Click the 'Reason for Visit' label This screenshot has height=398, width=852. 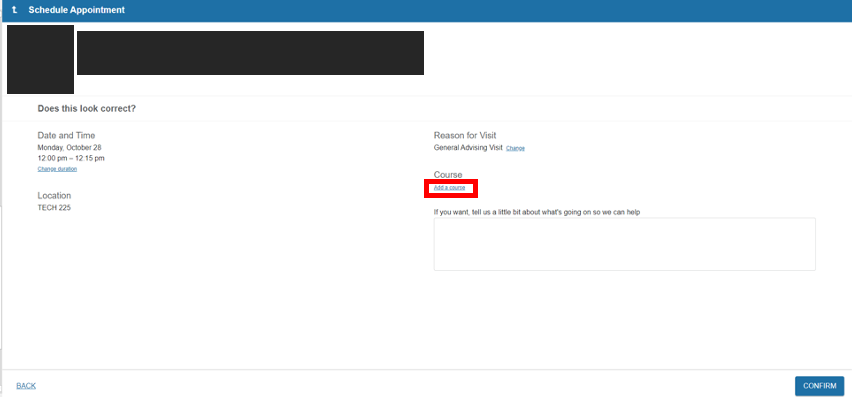465,135
